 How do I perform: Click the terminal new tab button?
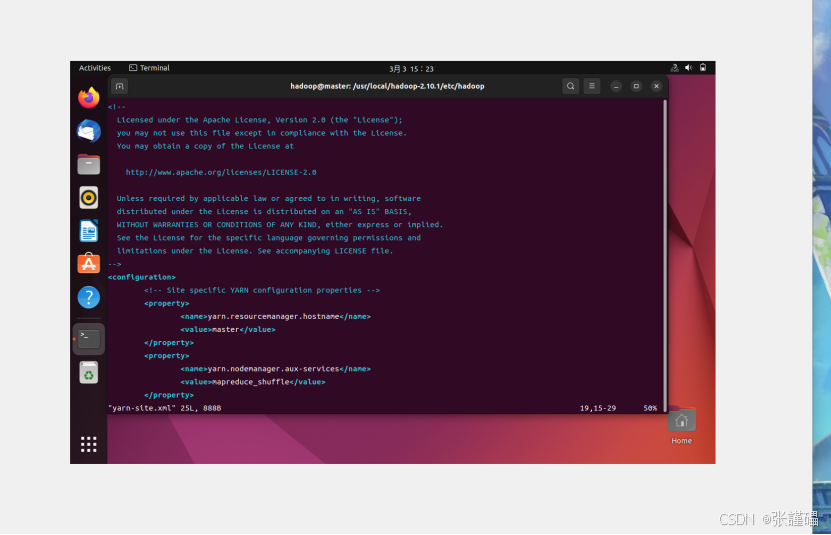tap(120, 86)
